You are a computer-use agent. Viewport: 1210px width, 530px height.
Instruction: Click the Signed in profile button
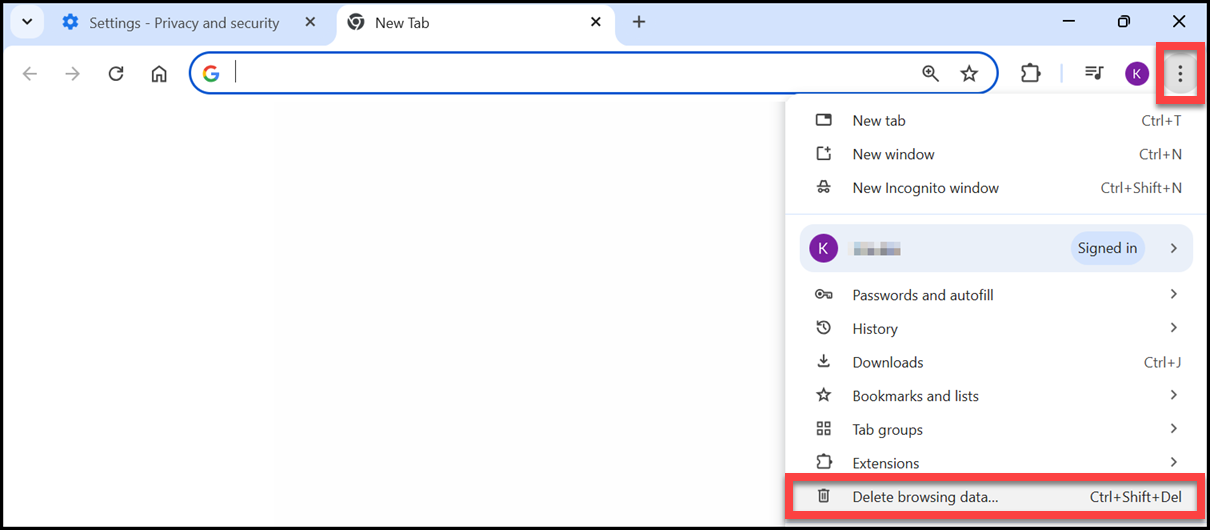pyautogui.click(x=1107, y=249)
